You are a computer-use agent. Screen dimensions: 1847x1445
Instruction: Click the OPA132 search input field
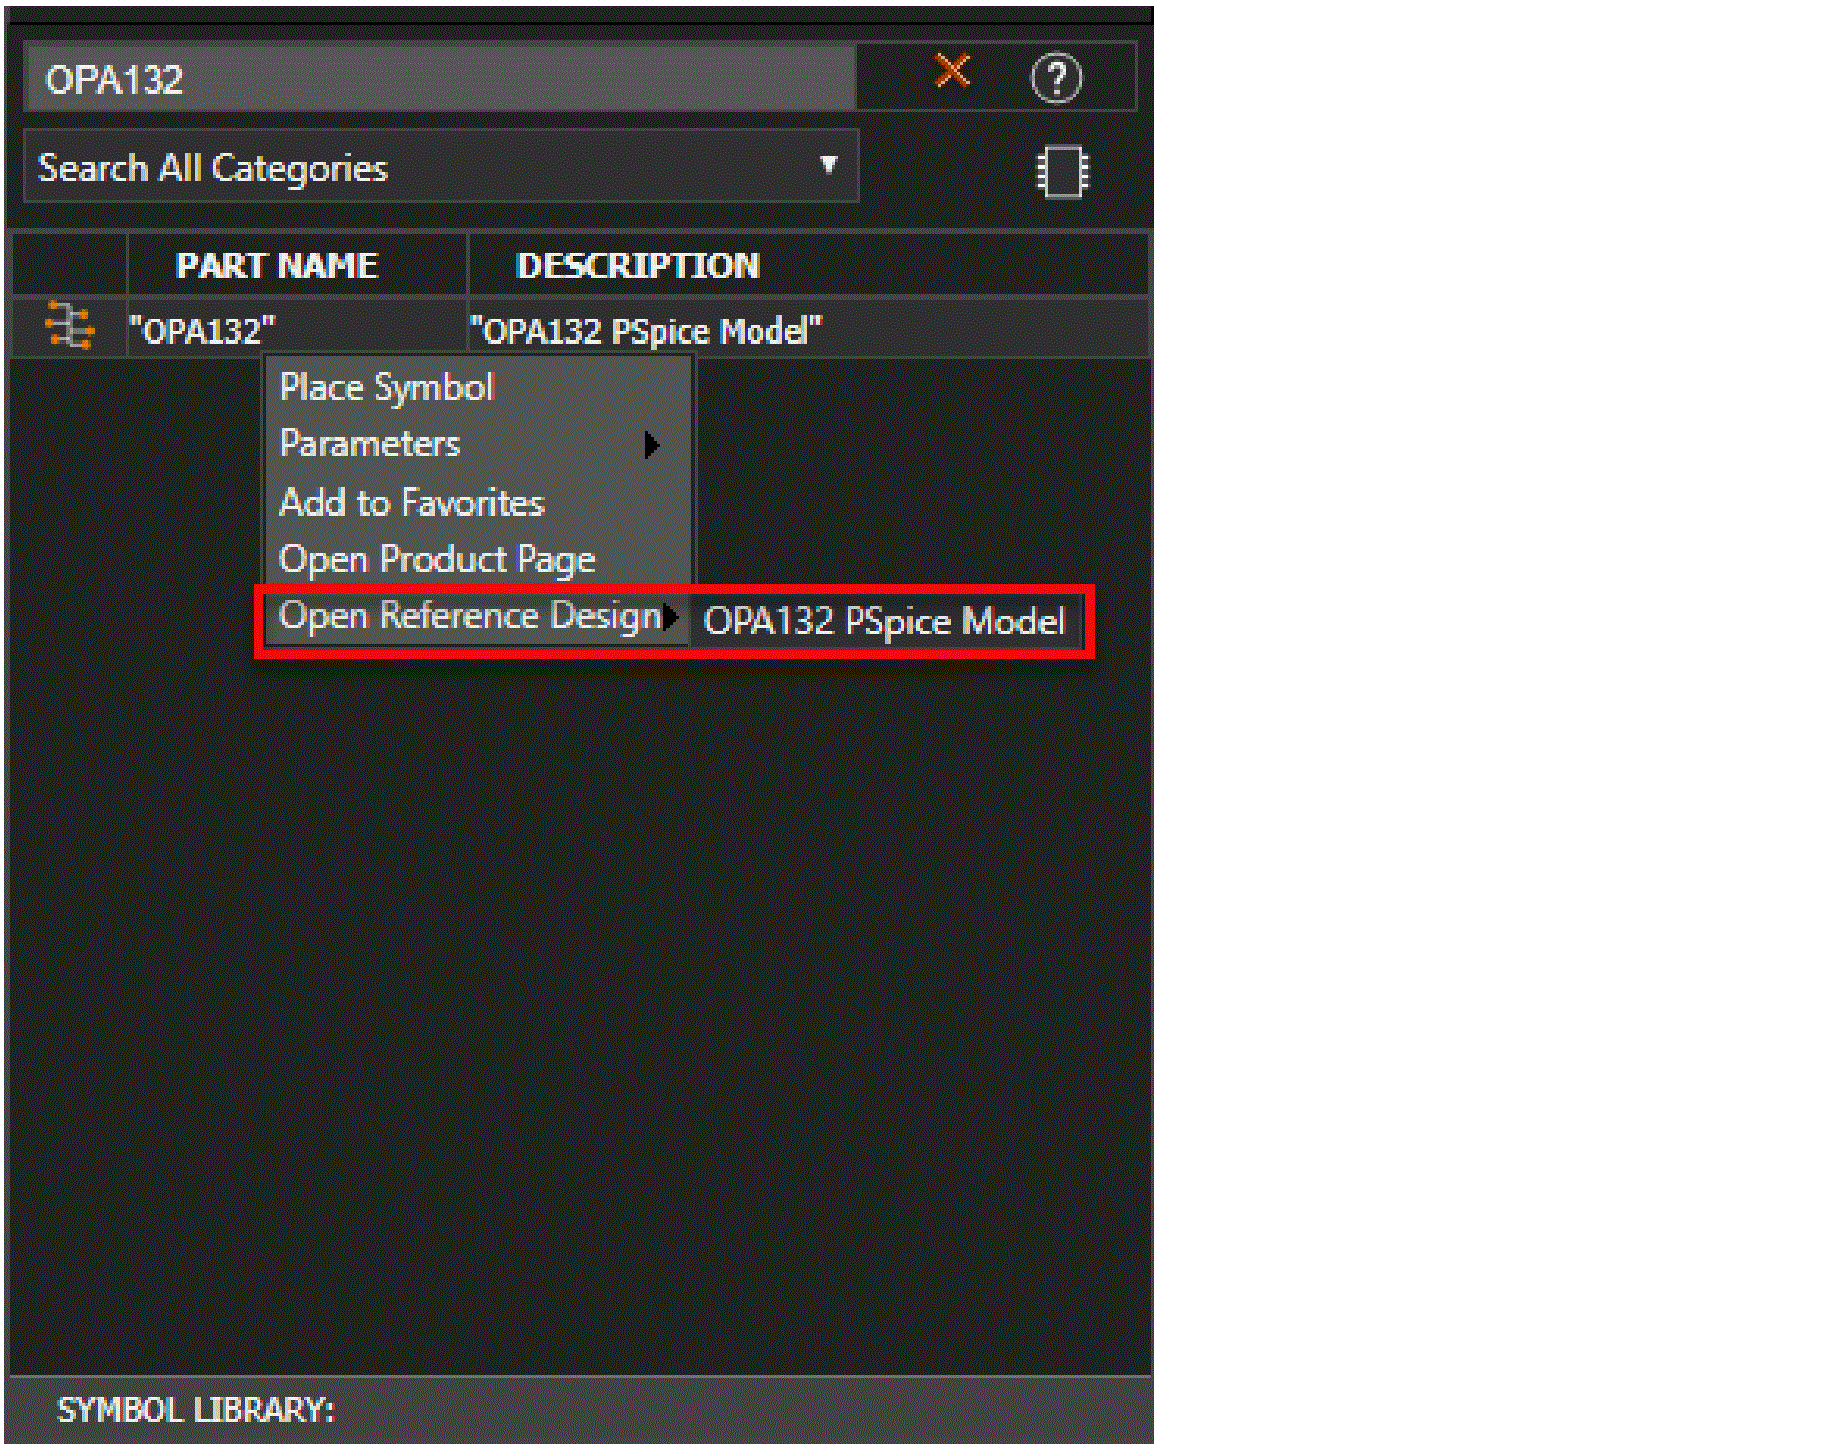click(x=440, y=78)
